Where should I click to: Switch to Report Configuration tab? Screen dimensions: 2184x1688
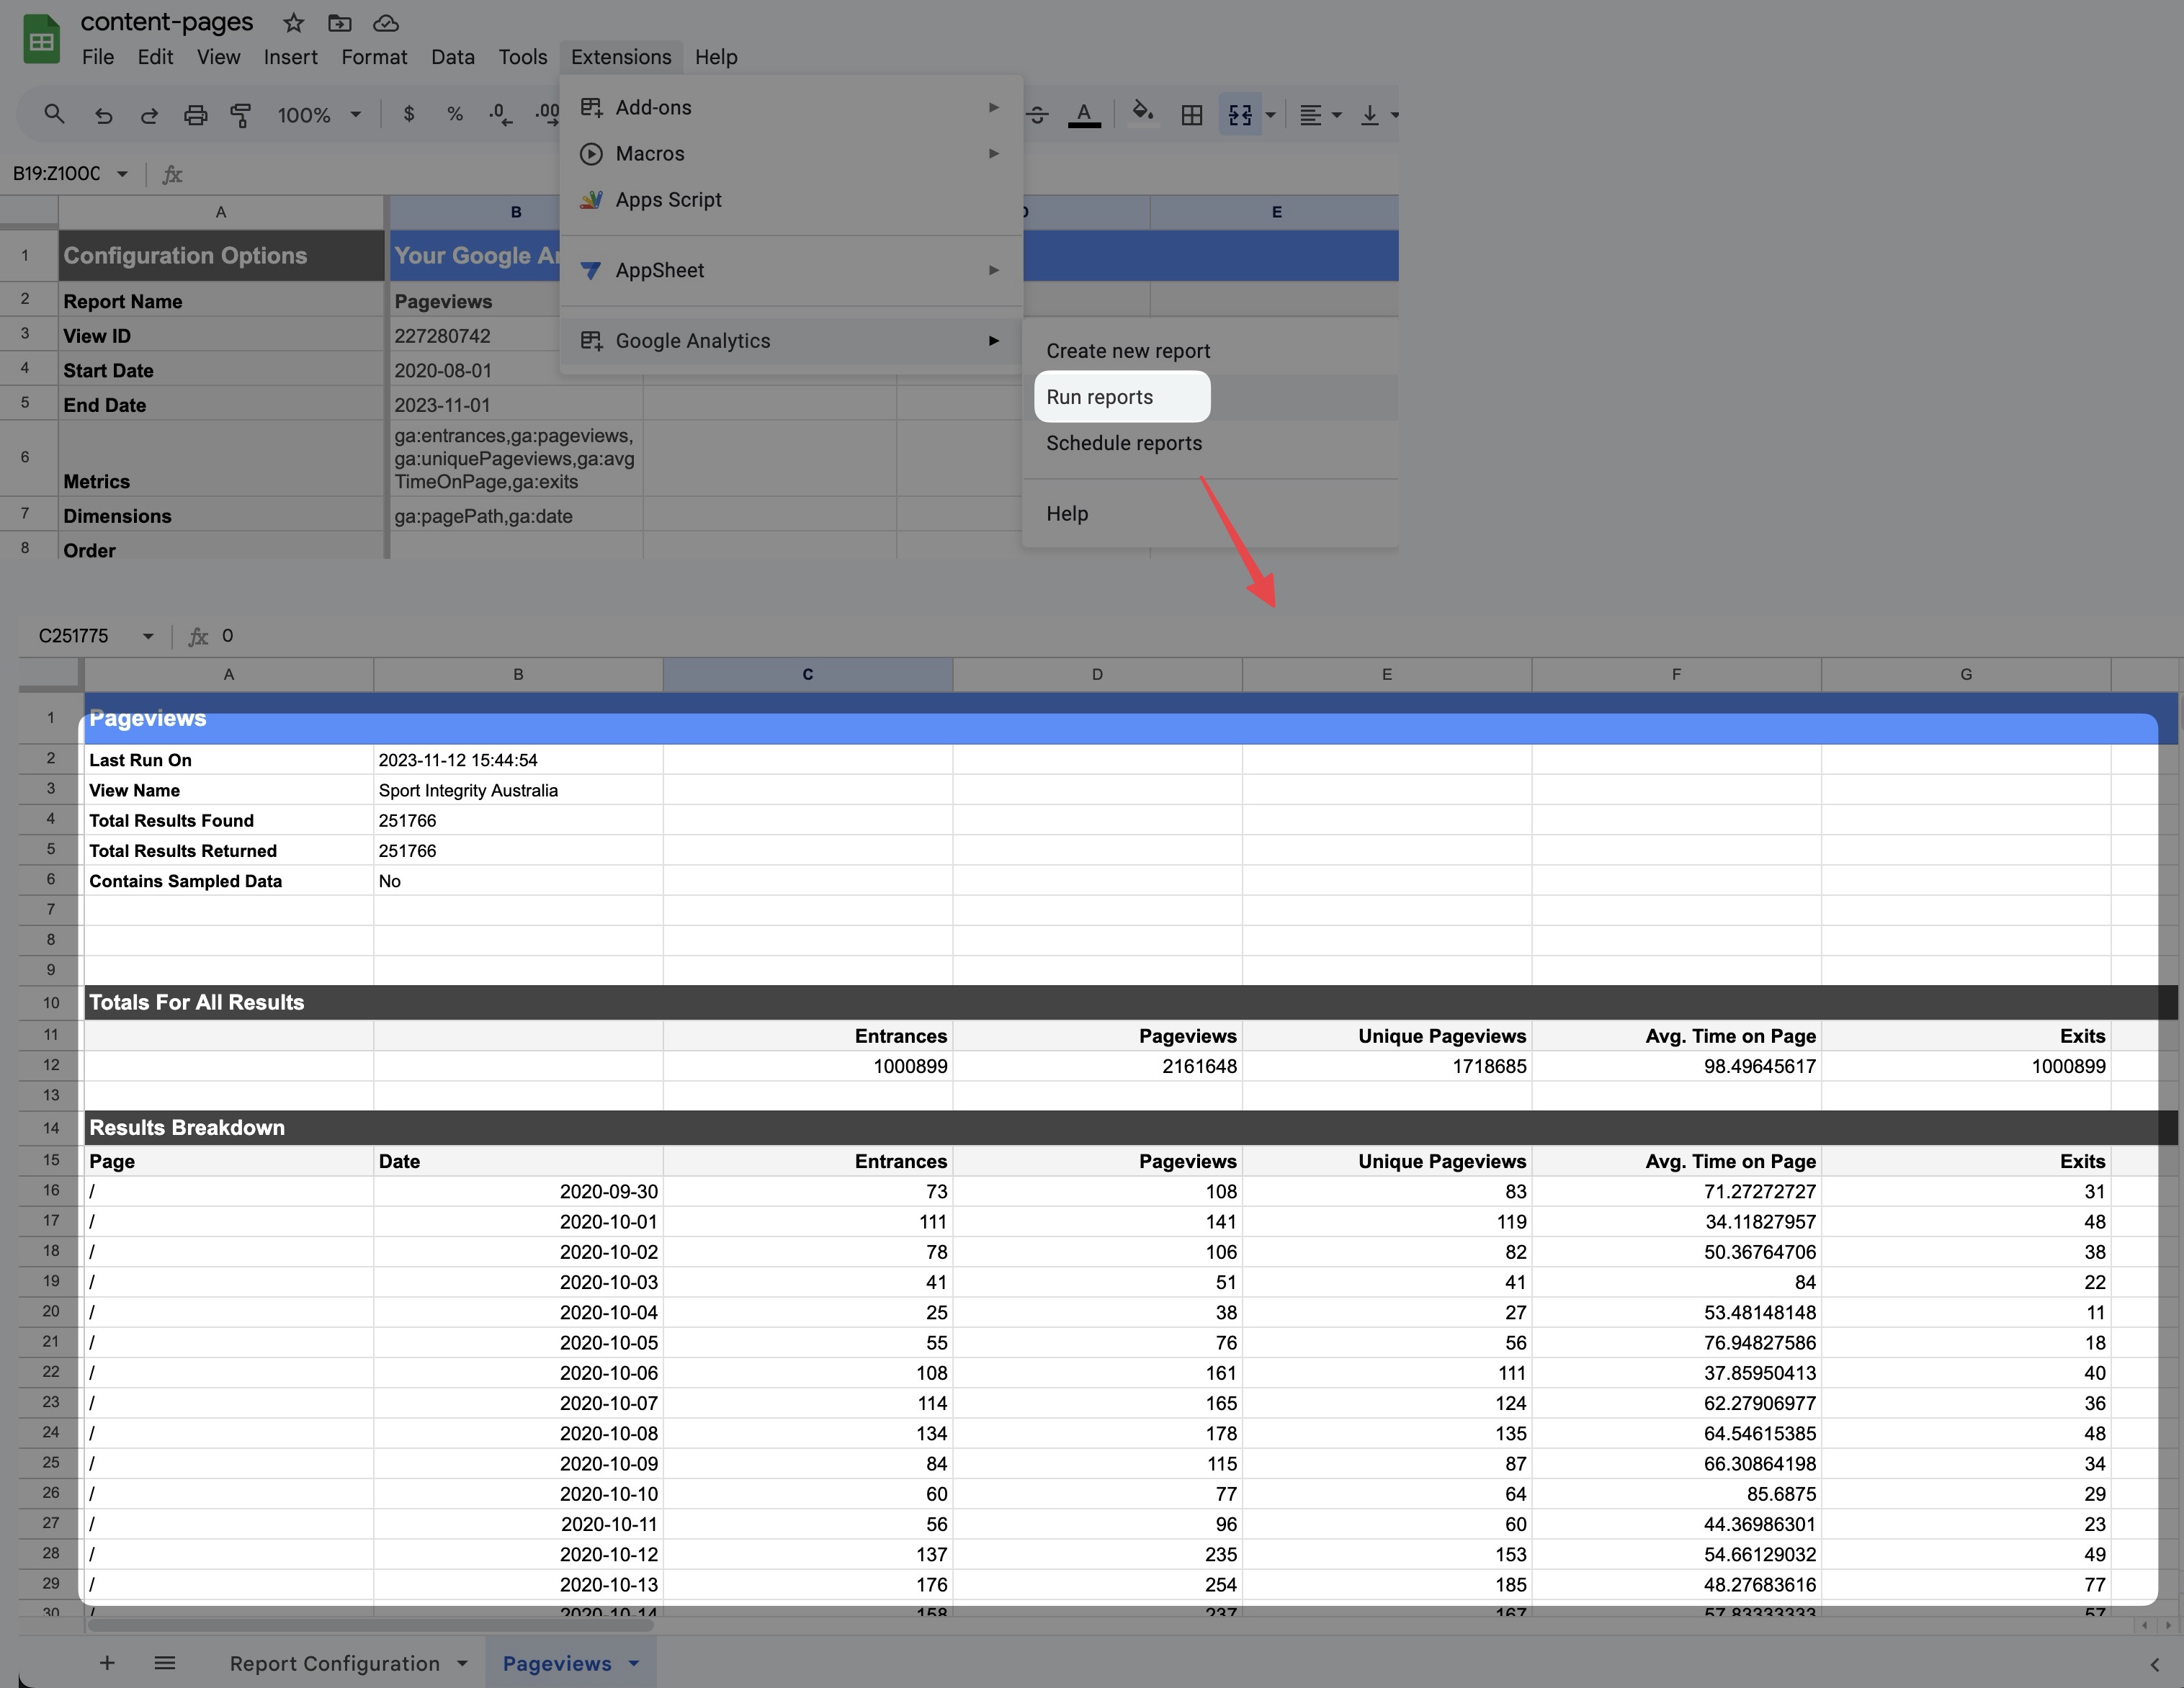(334, 1663)
